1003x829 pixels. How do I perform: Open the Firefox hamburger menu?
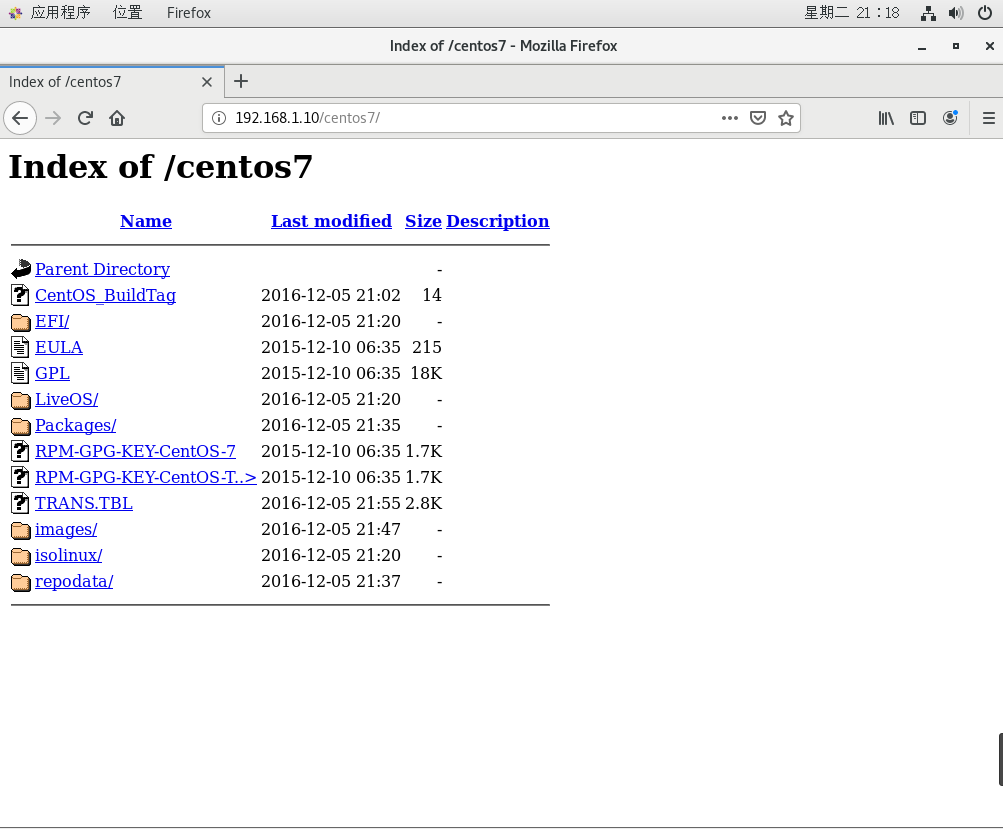(x=988, y=118)
